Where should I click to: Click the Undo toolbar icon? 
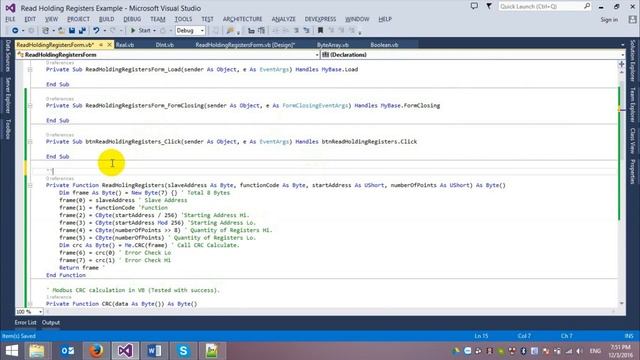tap(96, 31)
